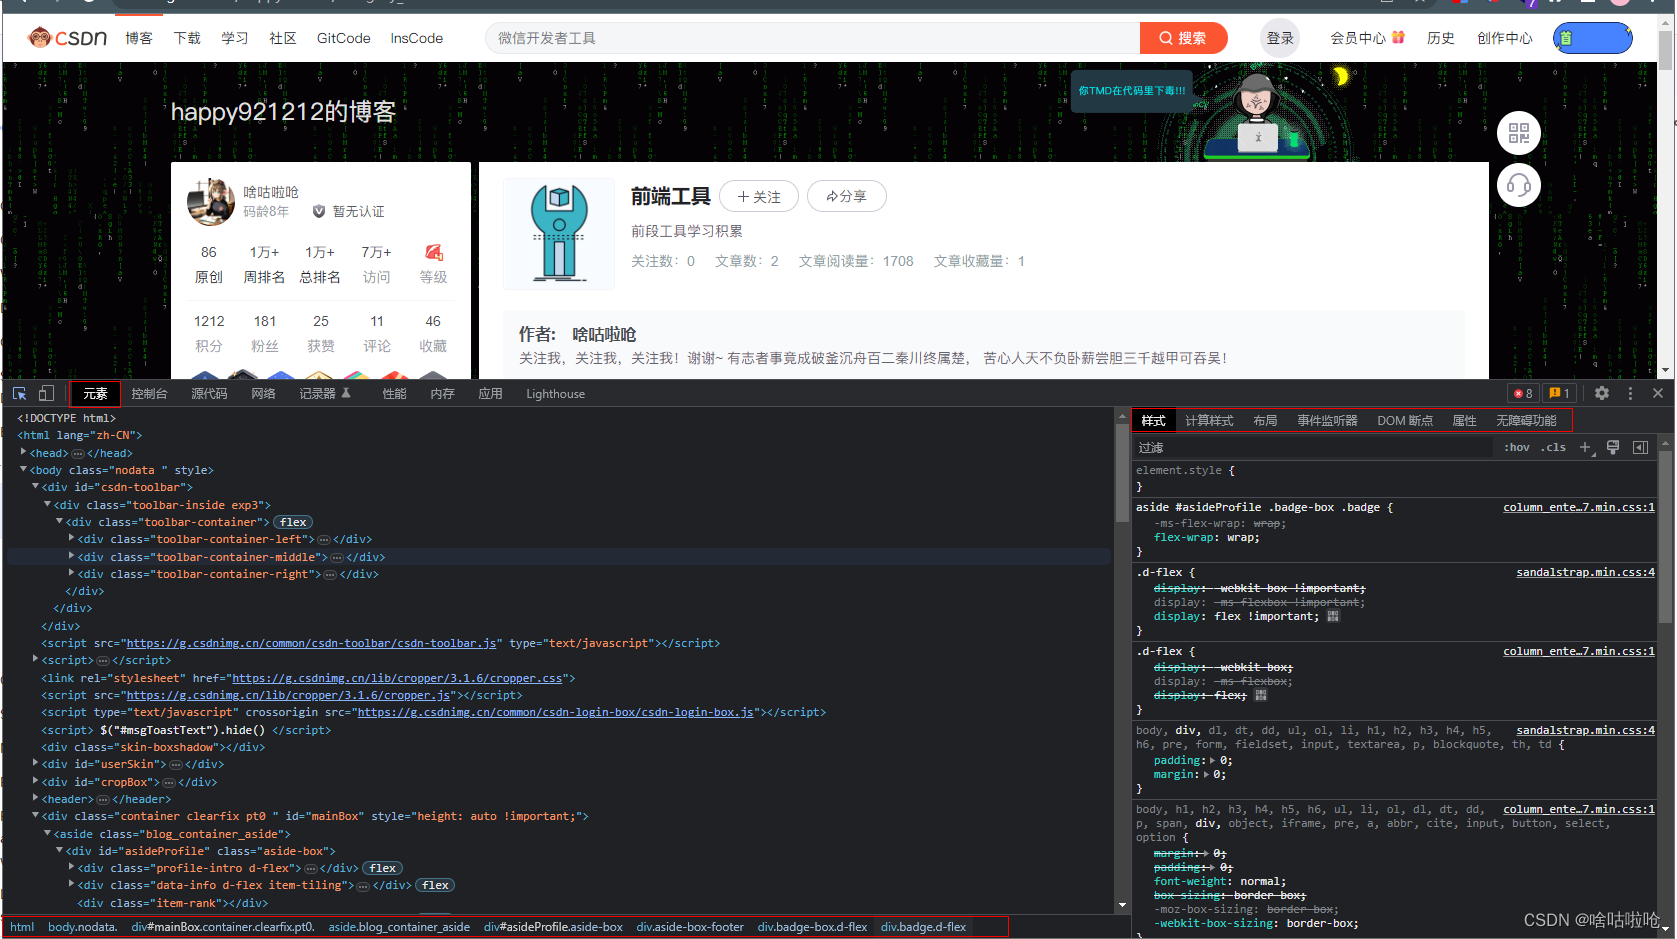This screenshot has height=939, width=1677.
Task: Open flexbox editor icon after struck-out display: flex
Action: point(1261,695)
